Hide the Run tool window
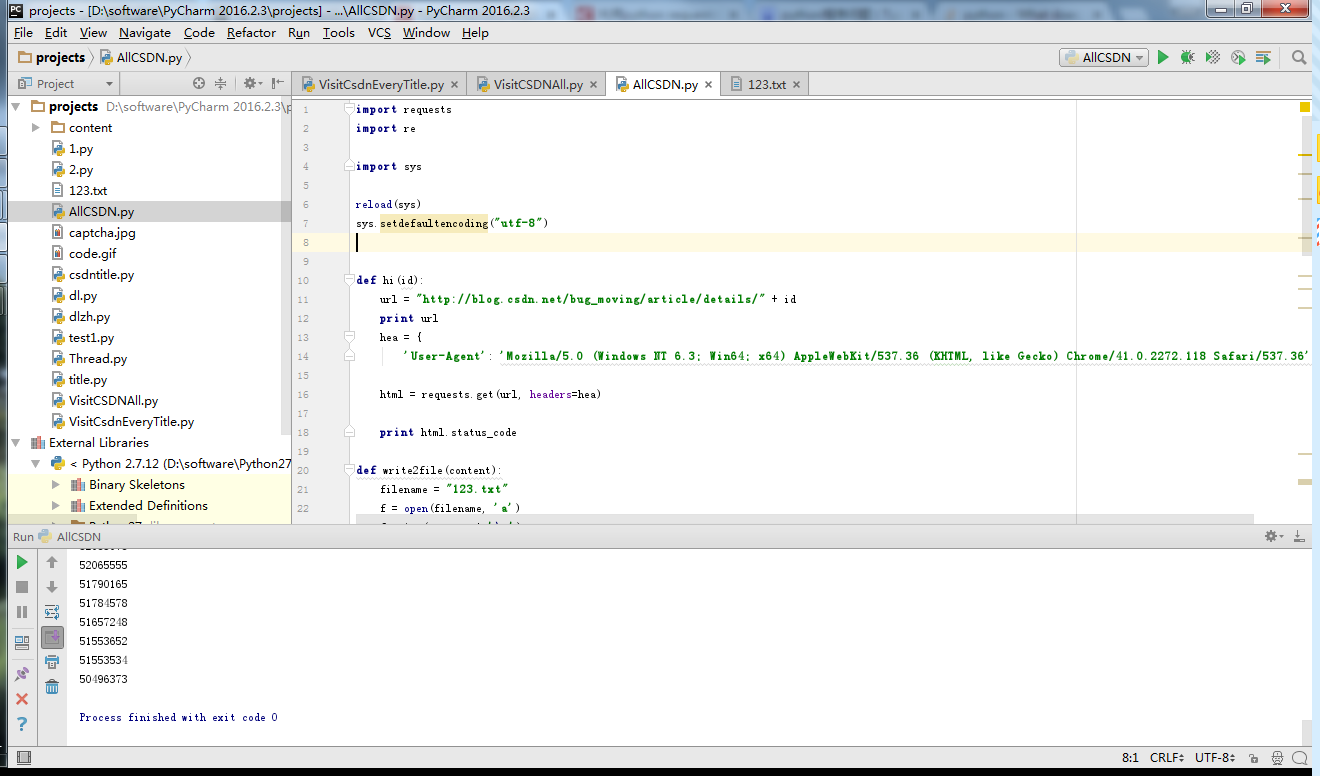1320x776 pixels. [x=1298, y=537]
